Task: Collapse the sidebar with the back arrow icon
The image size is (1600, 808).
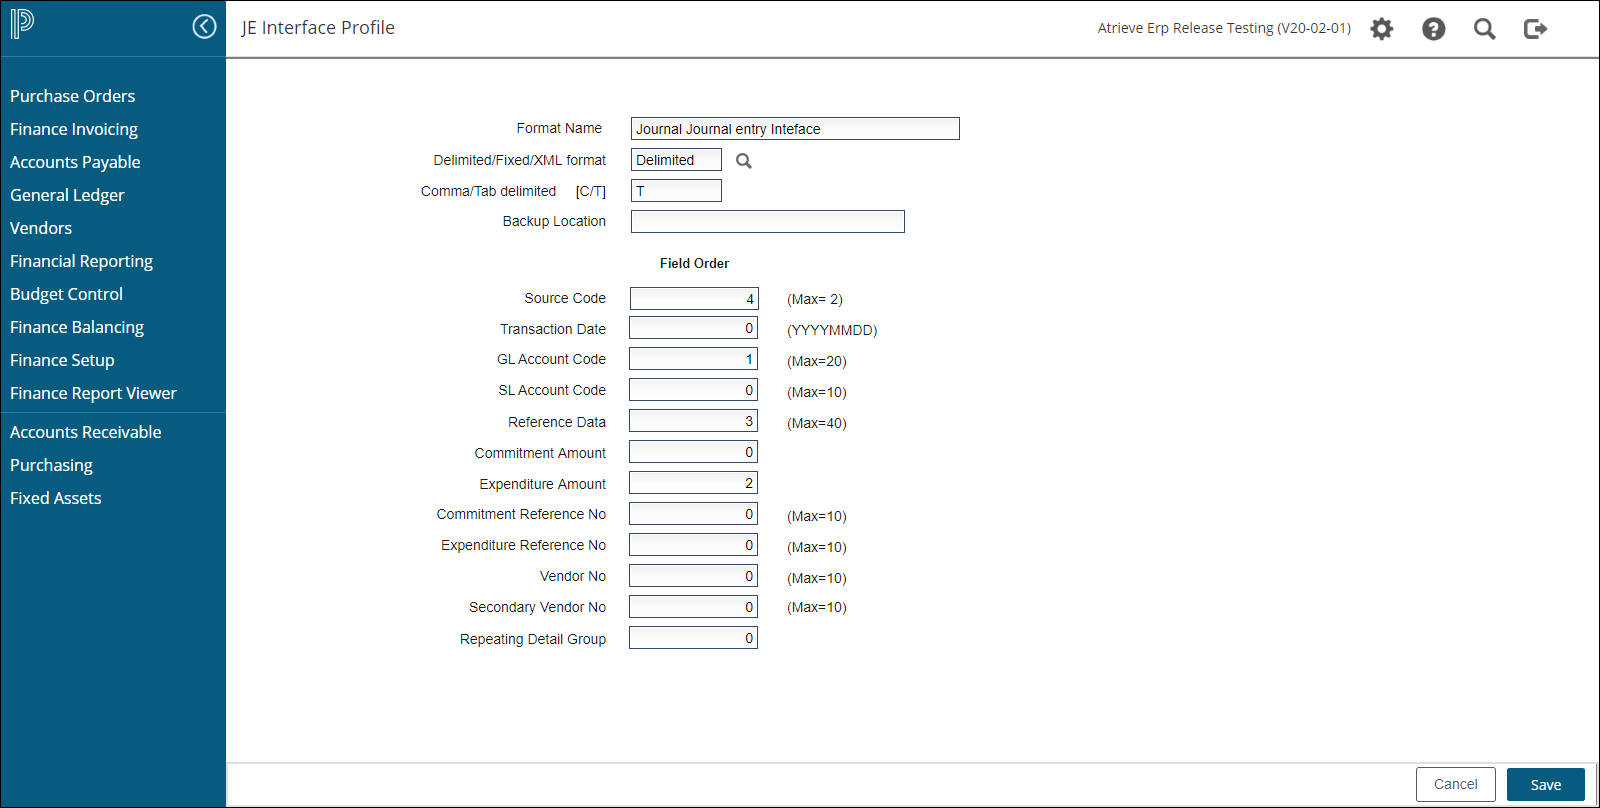Action: pos(204,27)
